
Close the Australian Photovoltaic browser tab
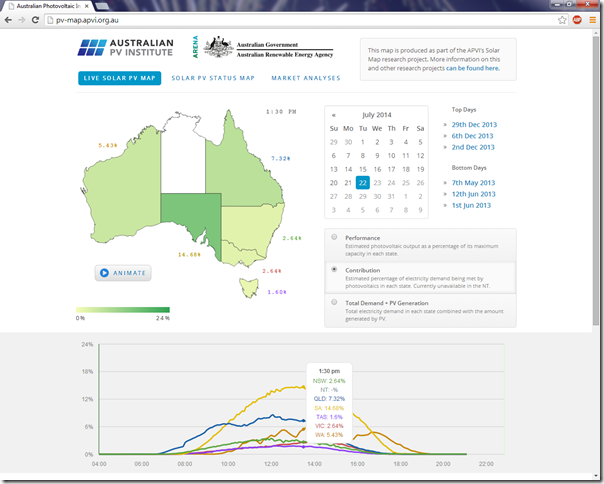[x=87, y=6]
